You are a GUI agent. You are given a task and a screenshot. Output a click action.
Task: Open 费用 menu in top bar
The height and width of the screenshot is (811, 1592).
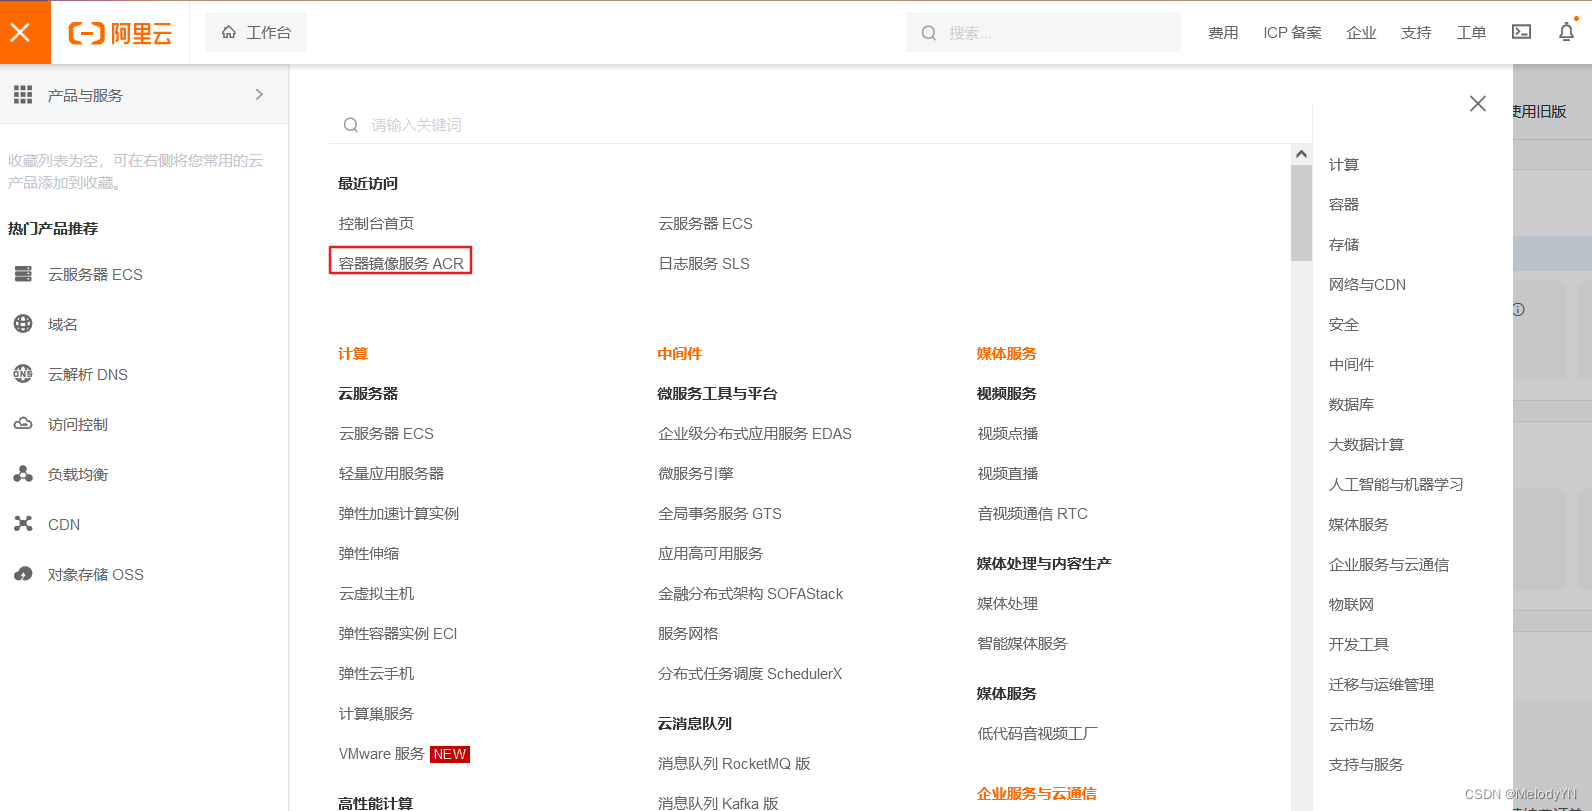point(1223,33)
